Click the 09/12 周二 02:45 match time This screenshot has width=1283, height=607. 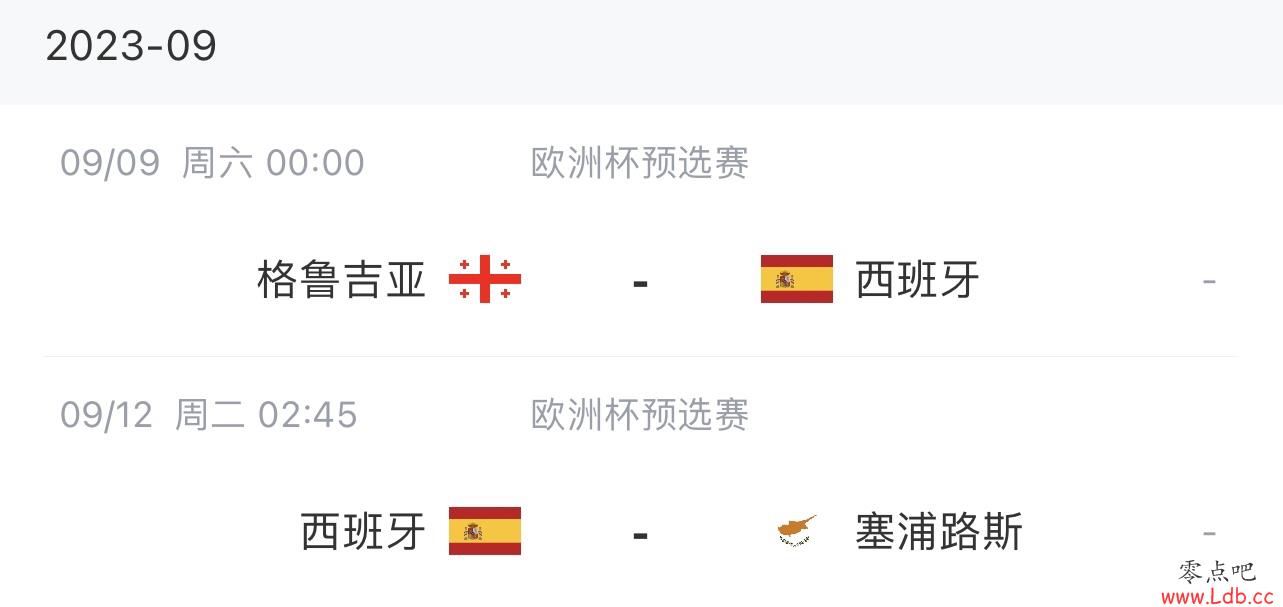[x=208, y=415]
